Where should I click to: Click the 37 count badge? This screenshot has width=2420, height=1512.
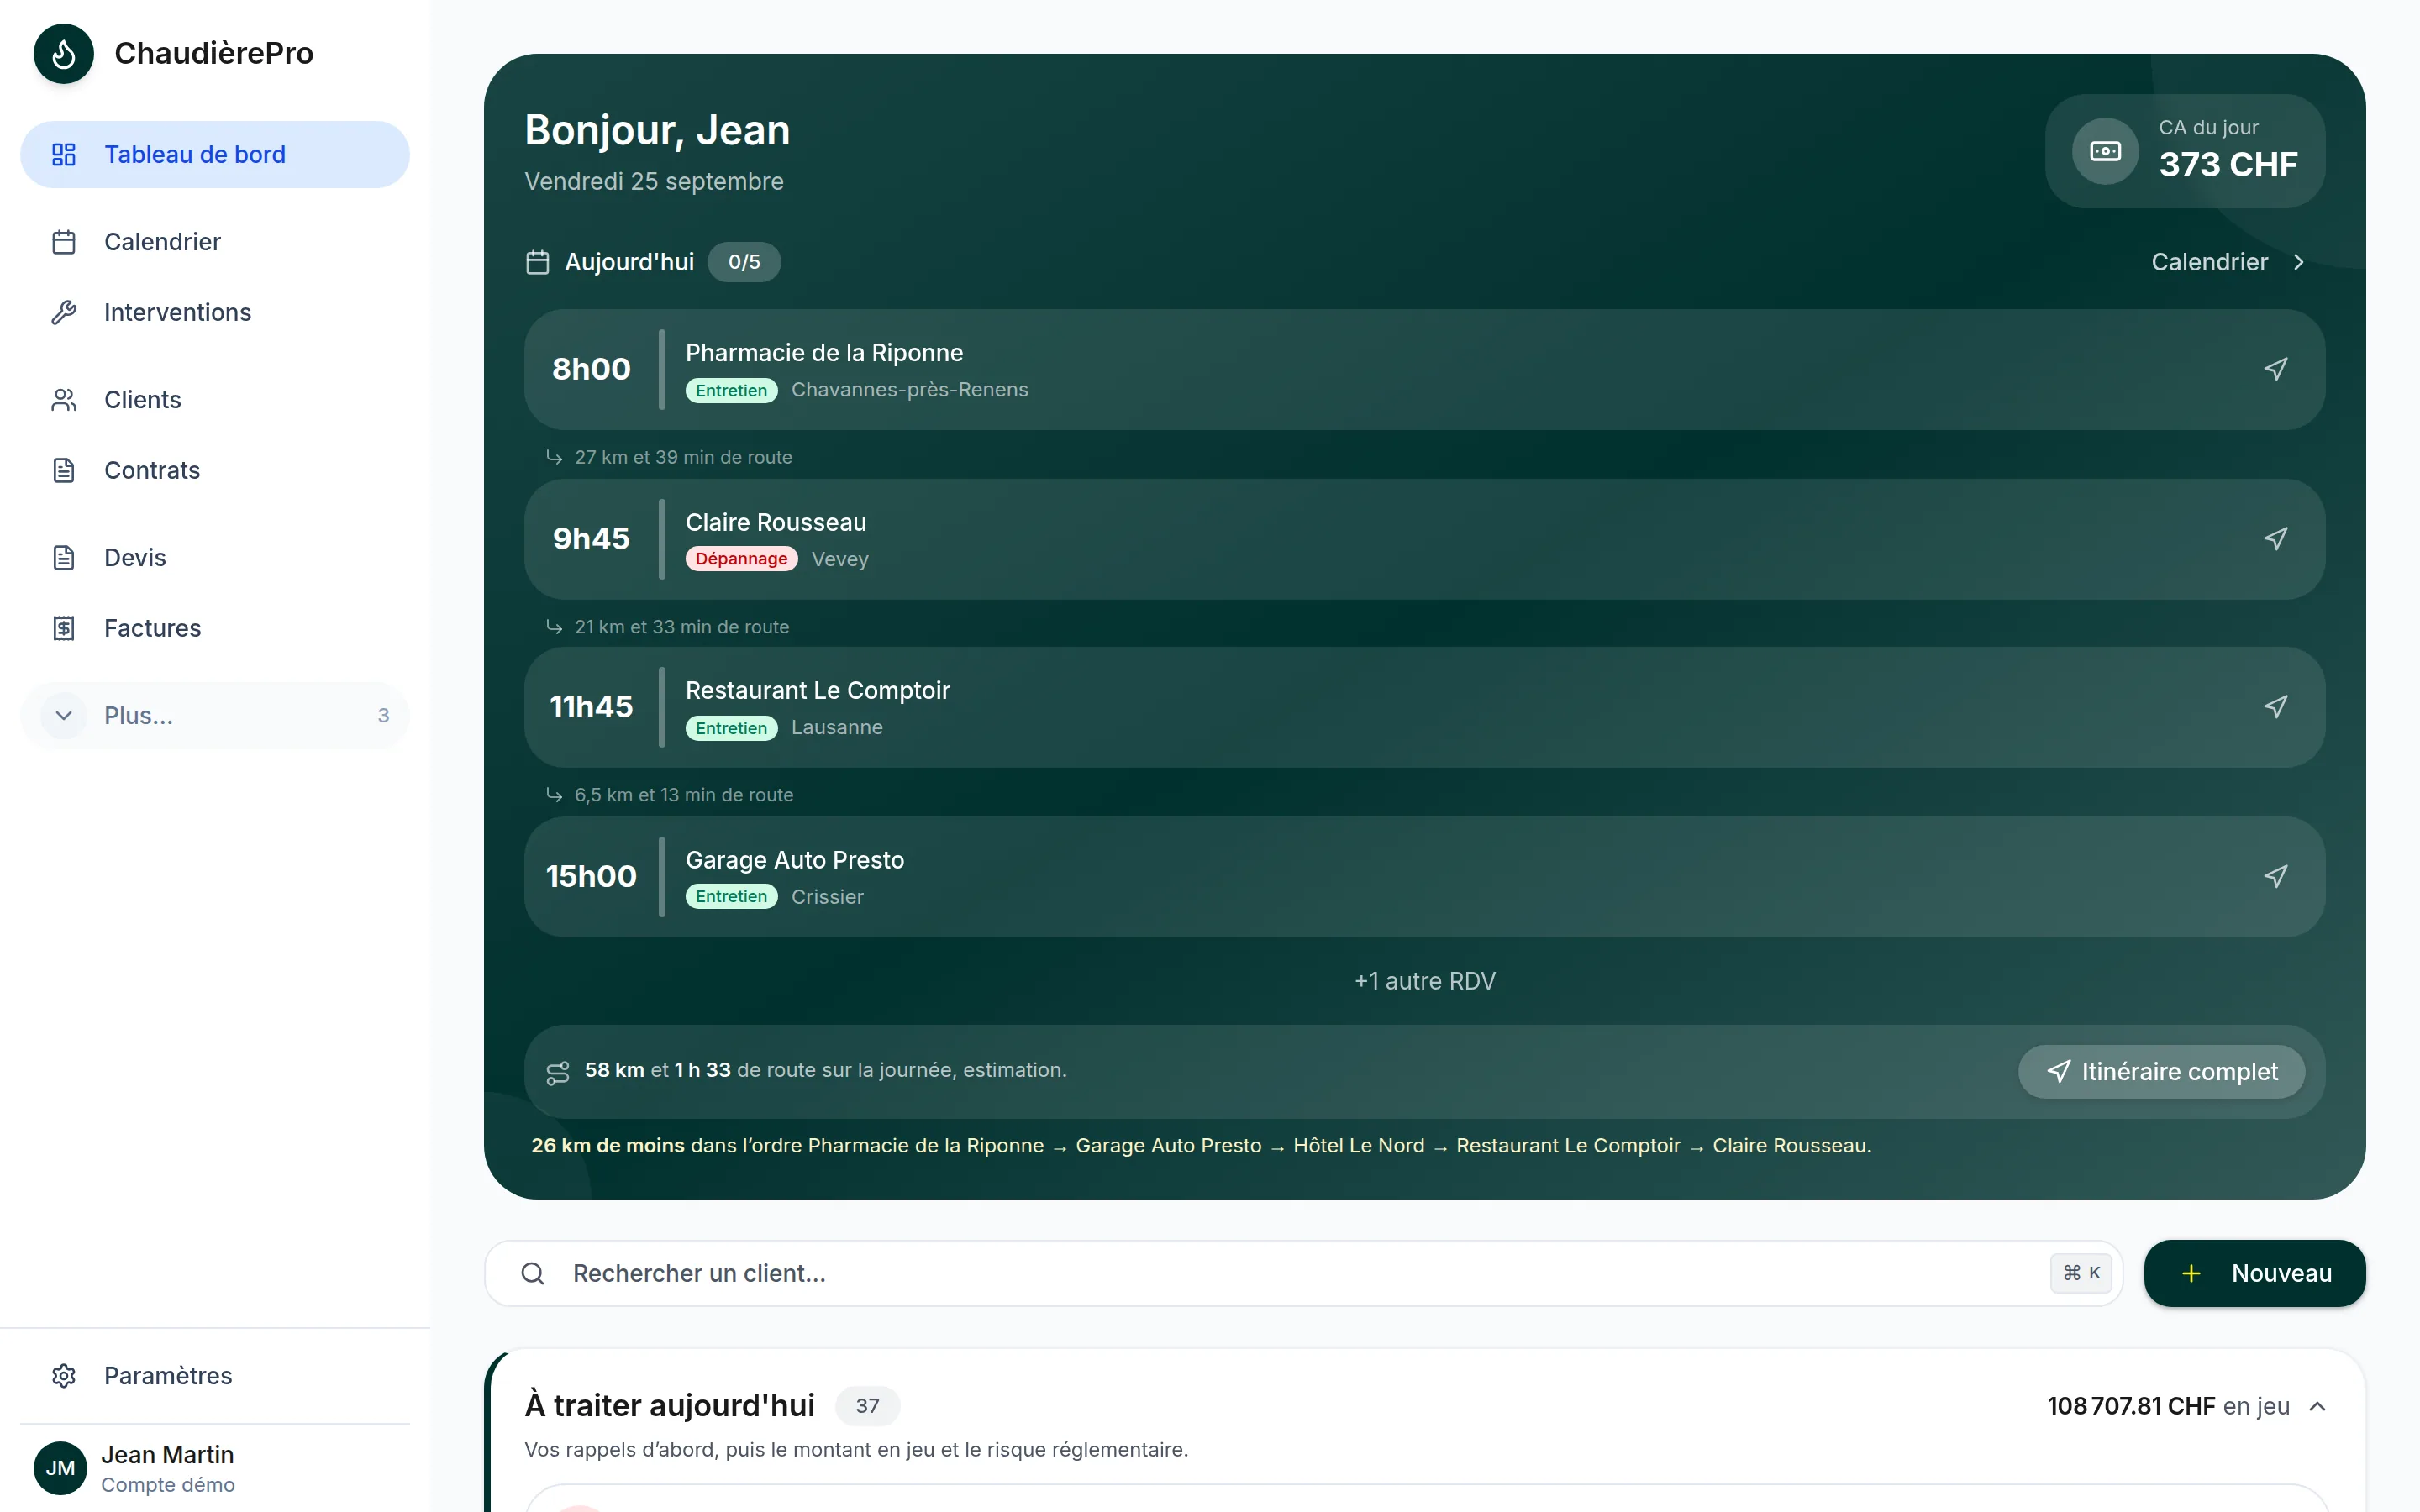[867, 1406]
